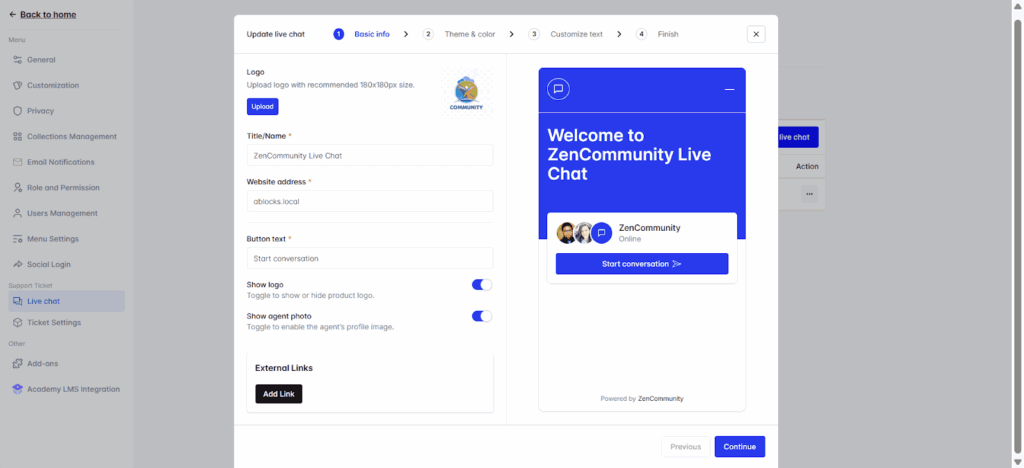This screenshot has height=468, width=1024.
Task: Click the round chat icon beside agent avatars
Action: tap(601, 233)
